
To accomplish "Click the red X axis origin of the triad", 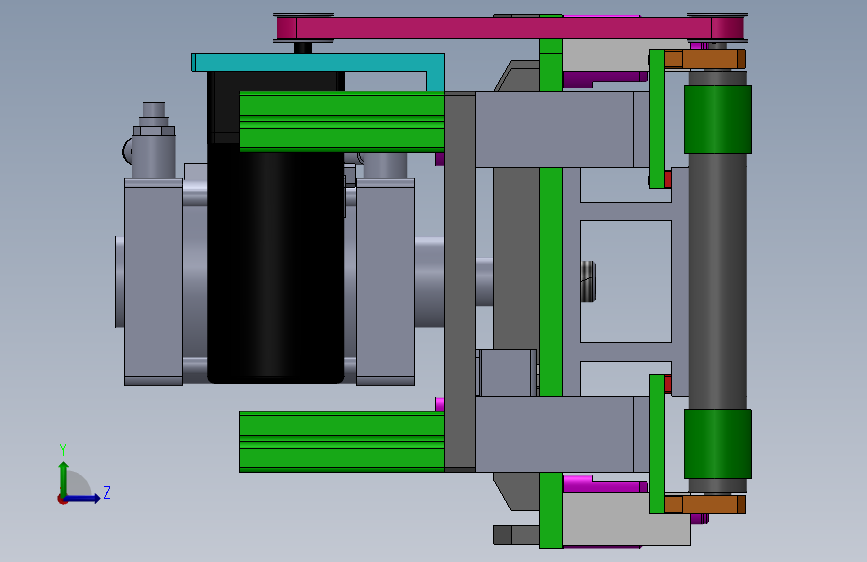I will [62, 499].
